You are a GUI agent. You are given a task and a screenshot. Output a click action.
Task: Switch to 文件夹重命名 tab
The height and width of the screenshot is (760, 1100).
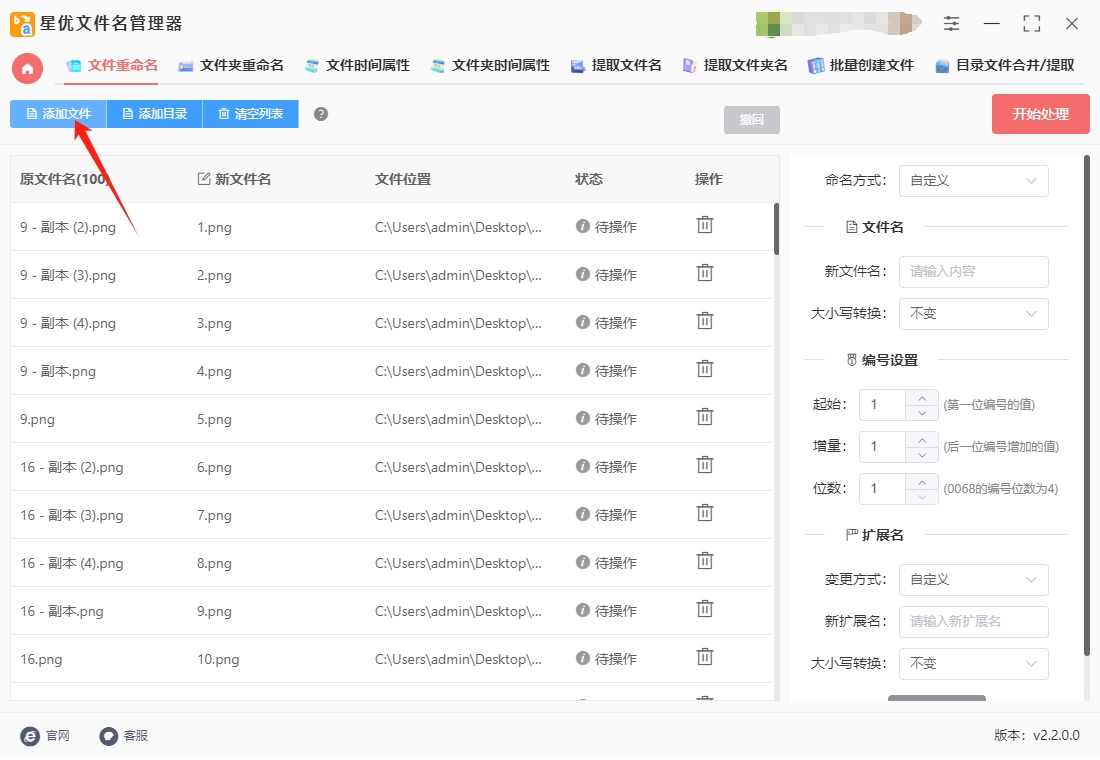231,65
